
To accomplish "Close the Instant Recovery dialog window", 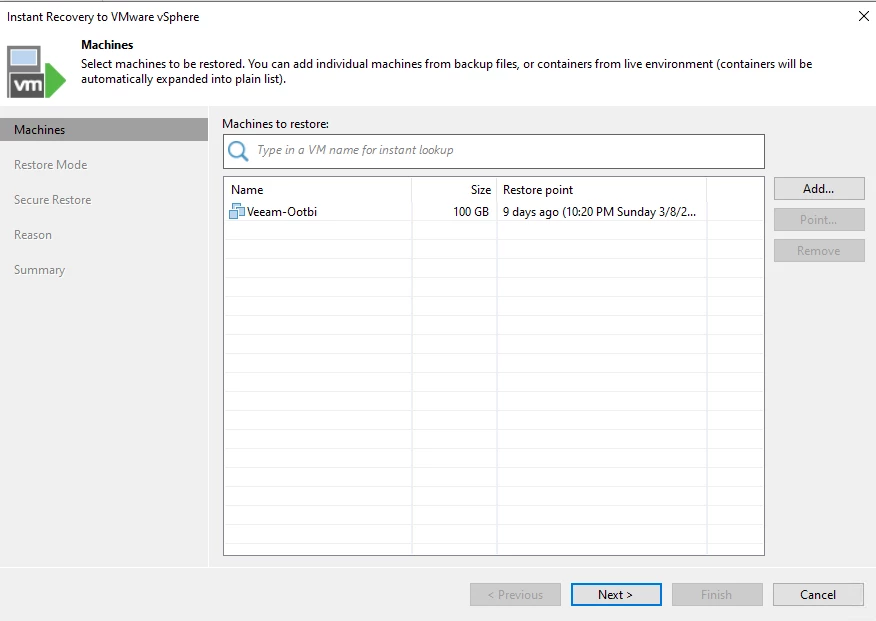I will pos(864,16).
